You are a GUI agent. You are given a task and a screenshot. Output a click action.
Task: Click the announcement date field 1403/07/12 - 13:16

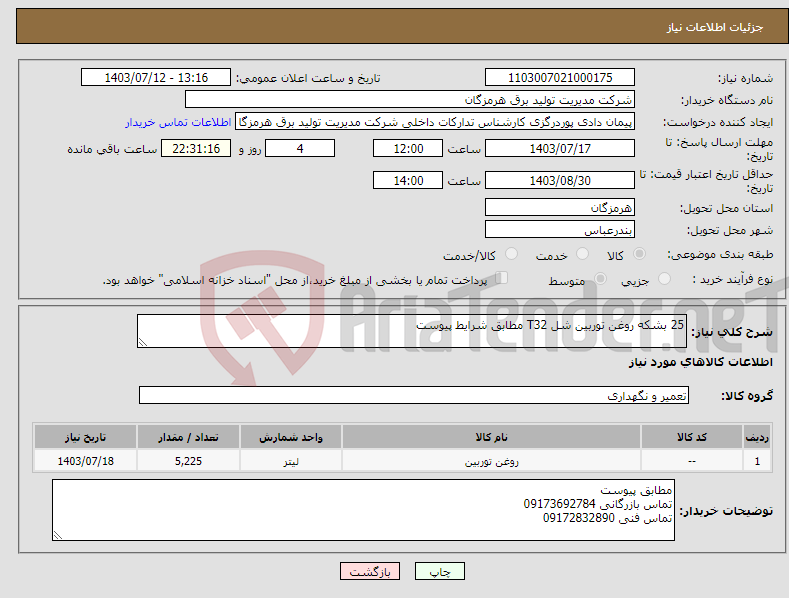pos(156,78)
